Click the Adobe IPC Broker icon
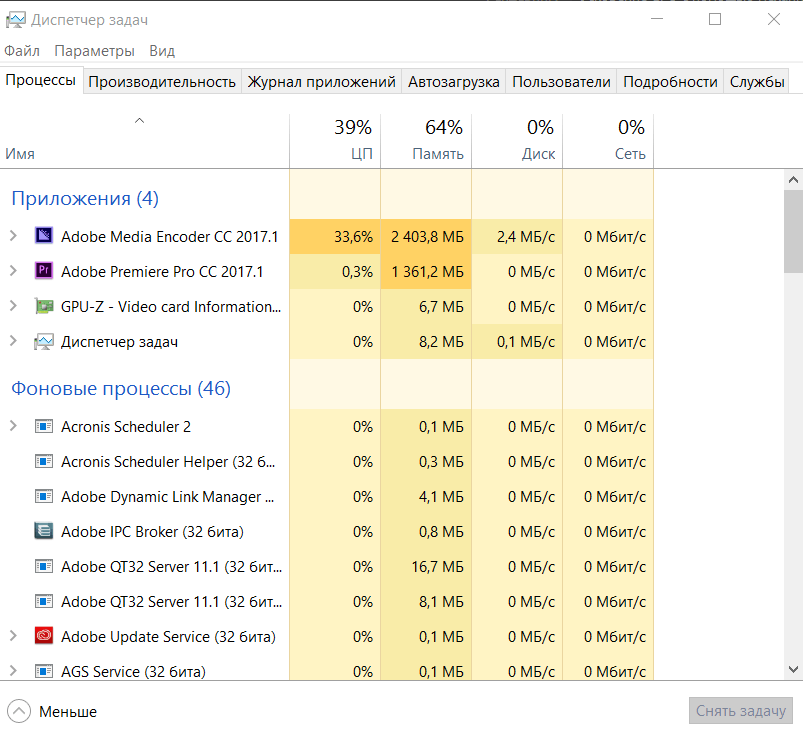Viewport: 803px width, 734px height. (x=44, y=531)
